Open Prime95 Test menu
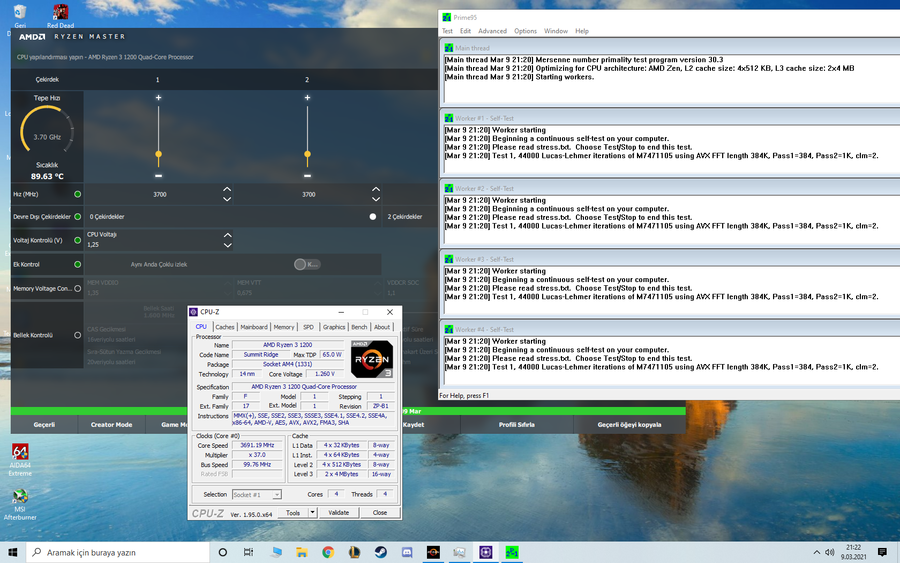This screenshot has height=563, width=900. (x=447, y=31)
